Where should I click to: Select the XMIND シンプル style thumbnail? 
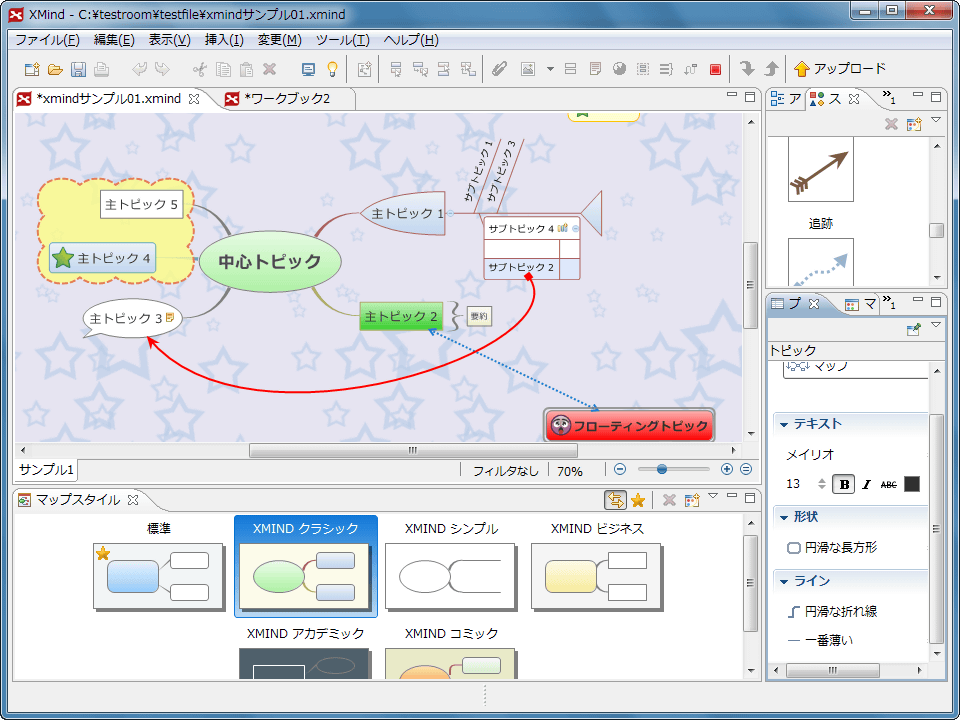pos(451,577)
